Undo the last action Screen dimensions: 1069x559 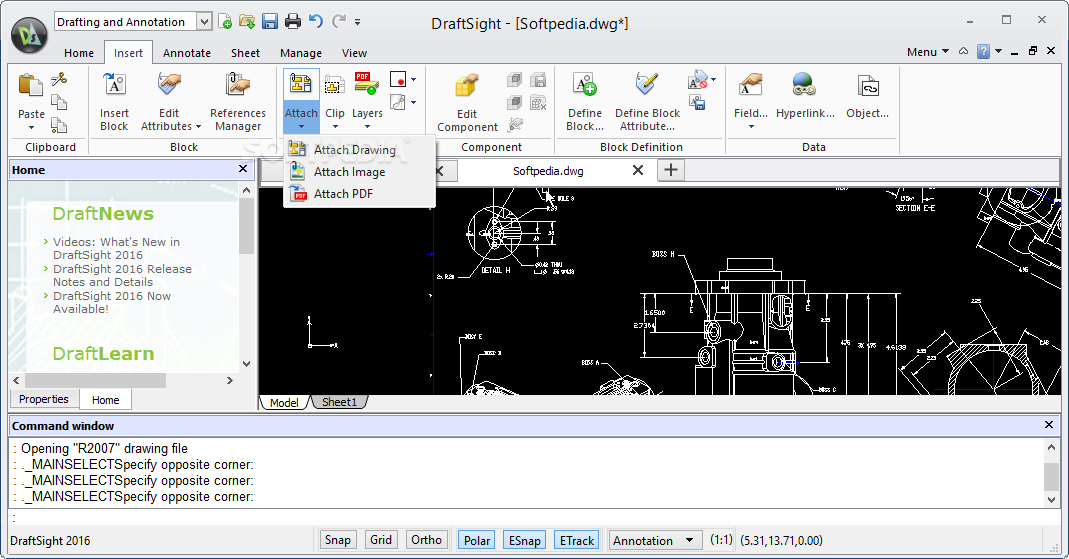(316, 21)
